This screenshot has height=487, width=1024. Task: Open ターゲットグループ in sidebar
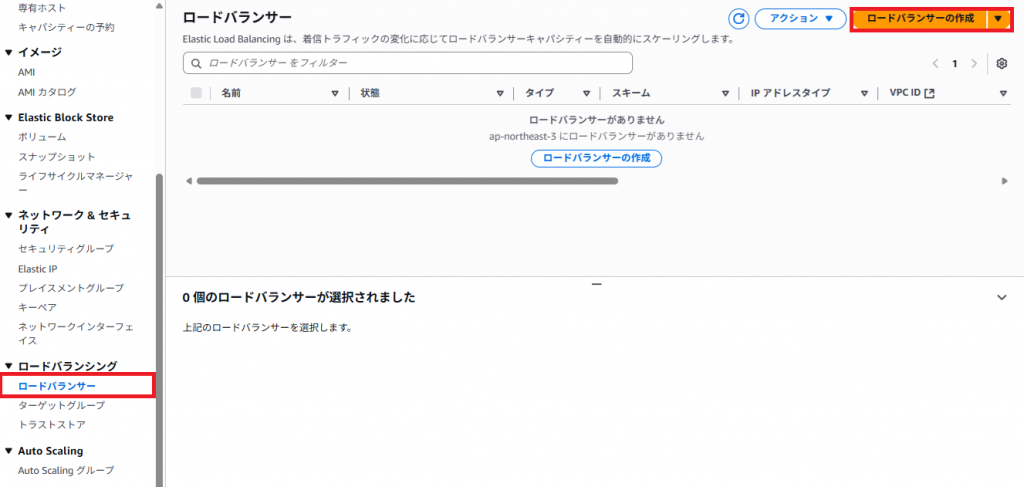[61, 405]
